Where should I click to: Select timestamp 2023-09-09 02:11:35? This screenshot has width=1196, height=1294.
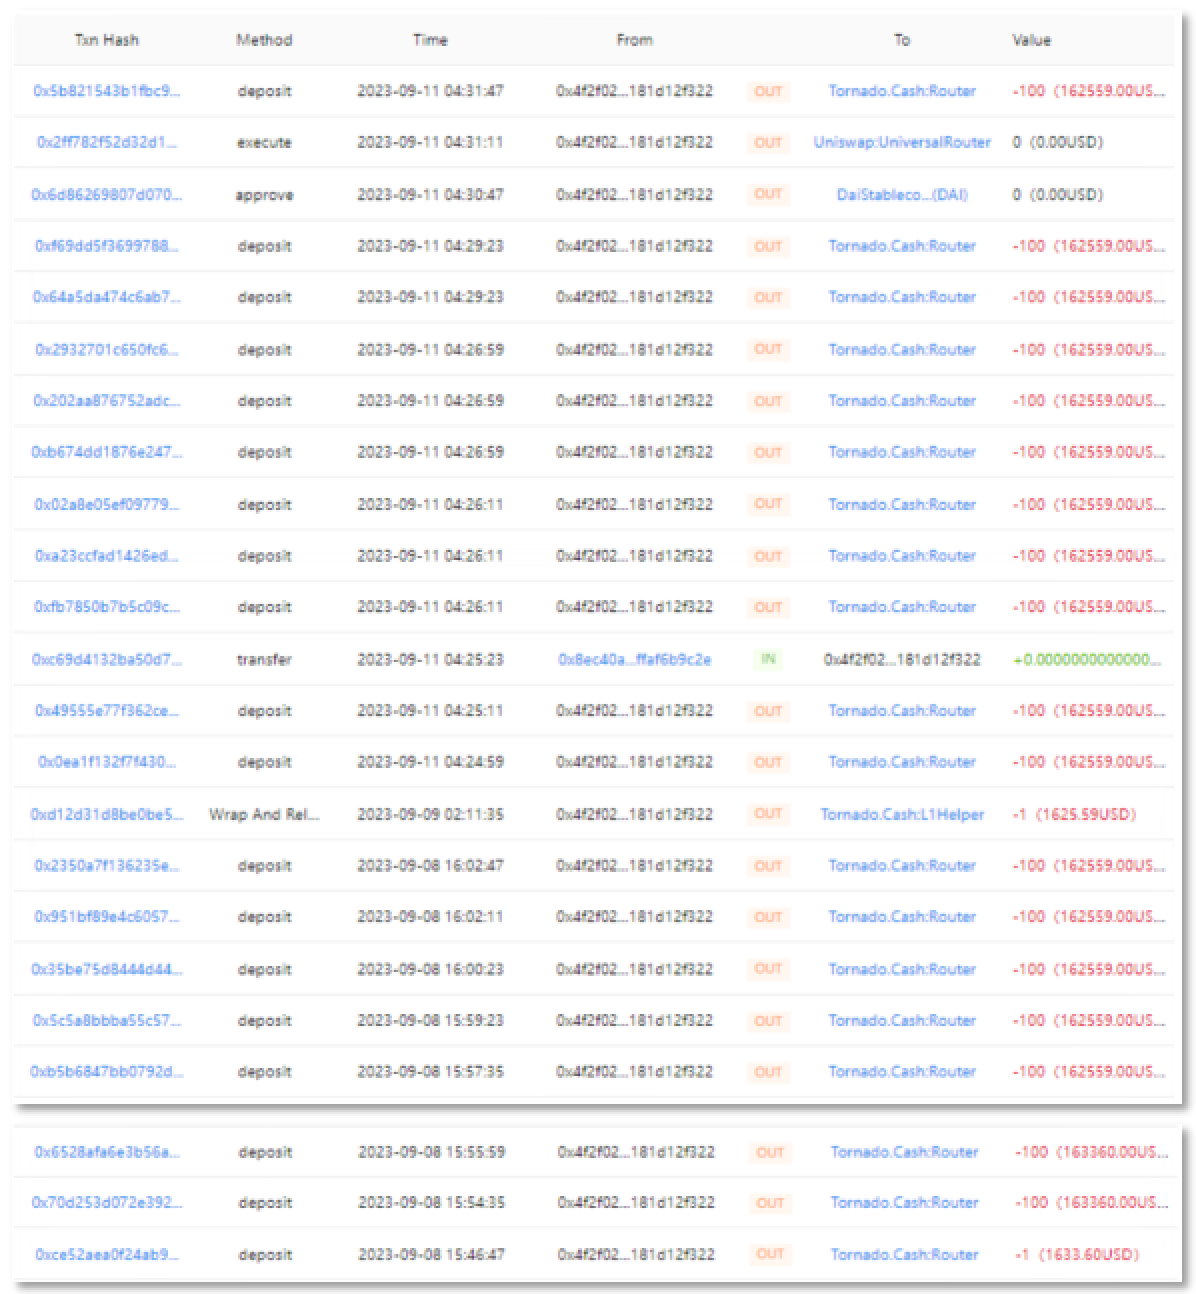click(430, 814)
